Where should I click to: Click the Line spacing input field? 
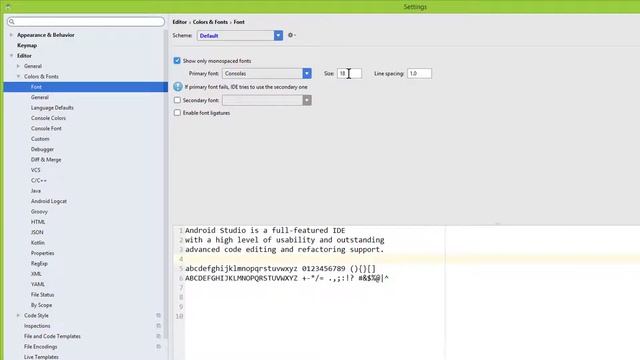pos(419,73)
